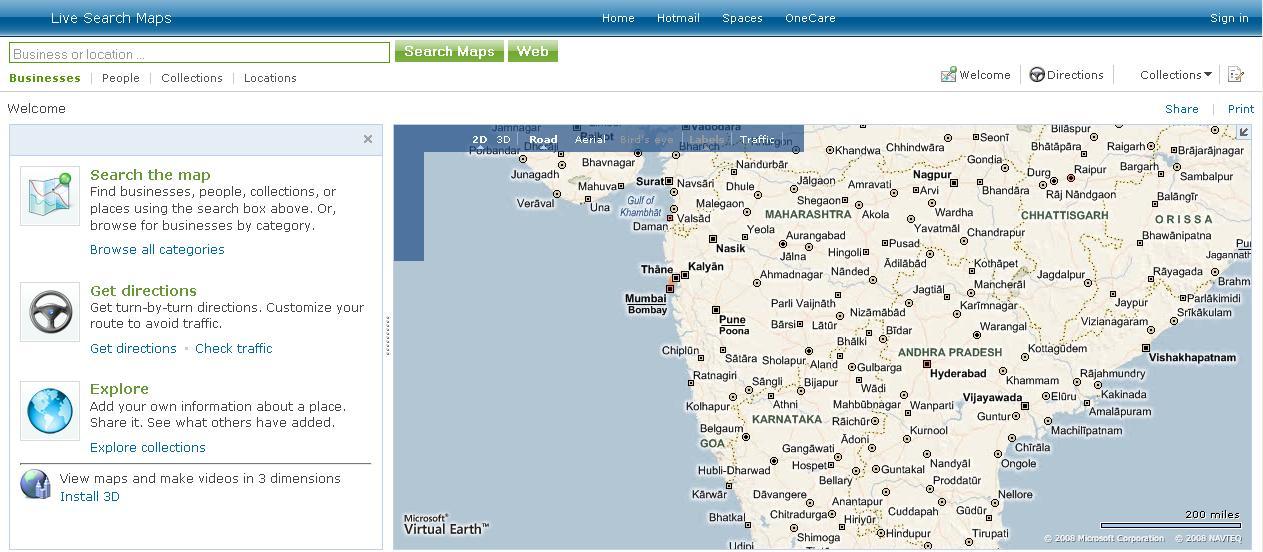1263x552 pixels.
Task: Click the MAHARASHTRA state label
Action: pyautogui.click(x=808, y=214)
